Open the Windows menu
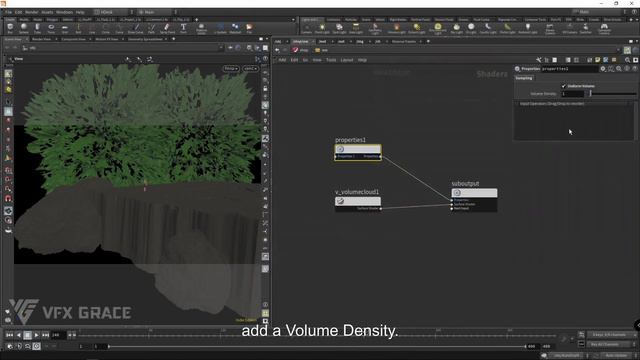The height and width of the screenshot is (360, 640). point(64,12)
